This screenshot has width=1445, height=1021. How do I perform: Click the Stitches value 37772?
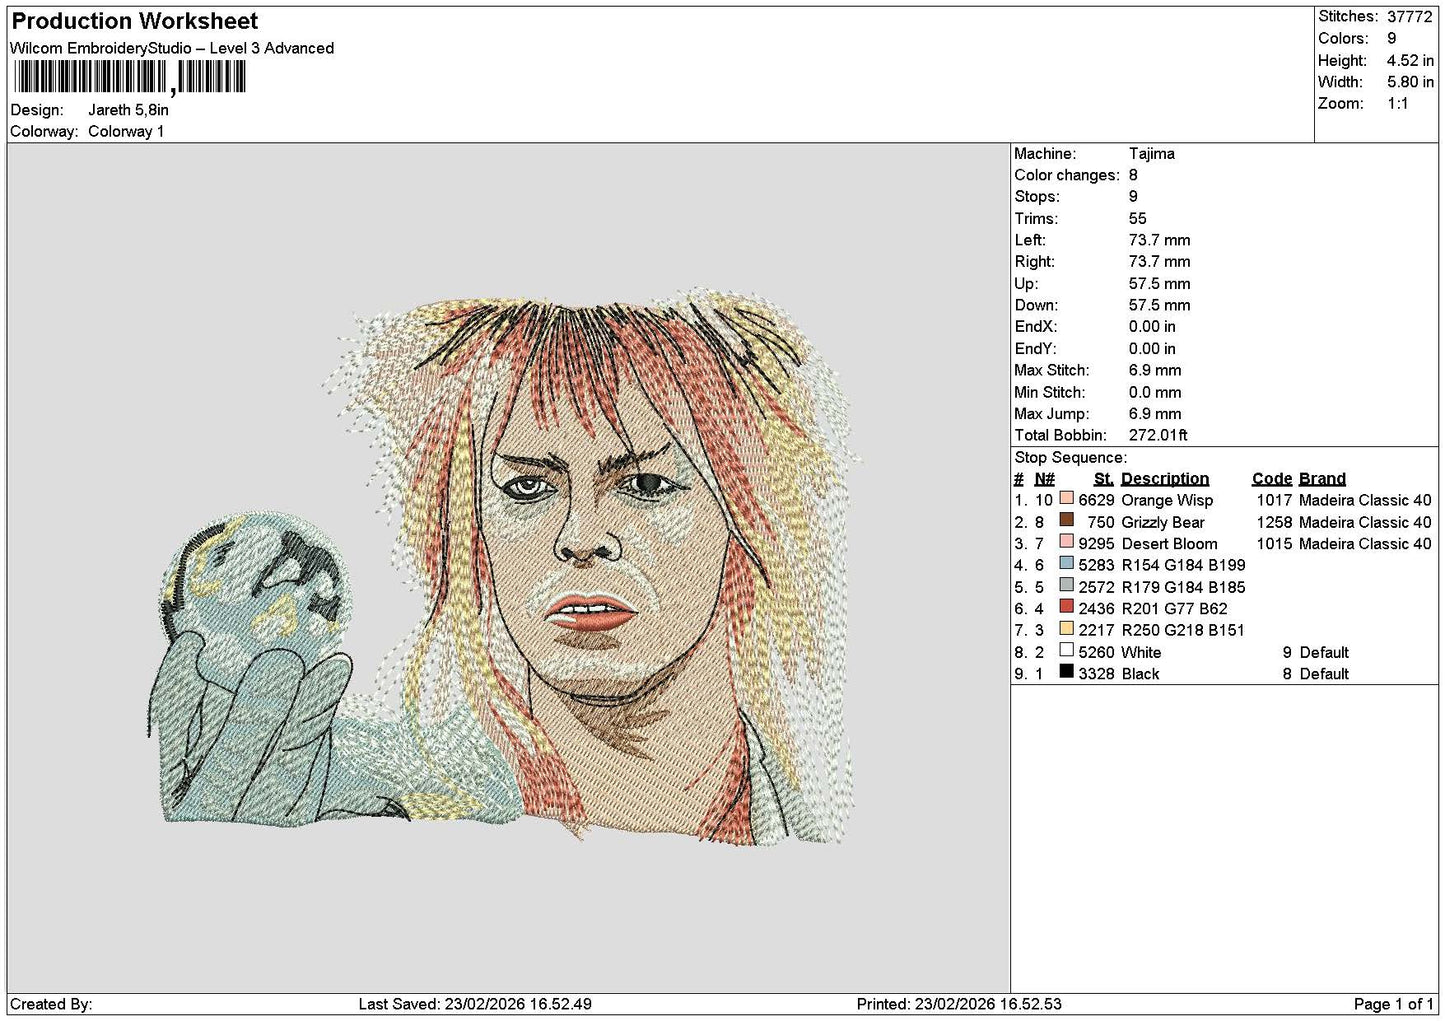[1410, 17]
